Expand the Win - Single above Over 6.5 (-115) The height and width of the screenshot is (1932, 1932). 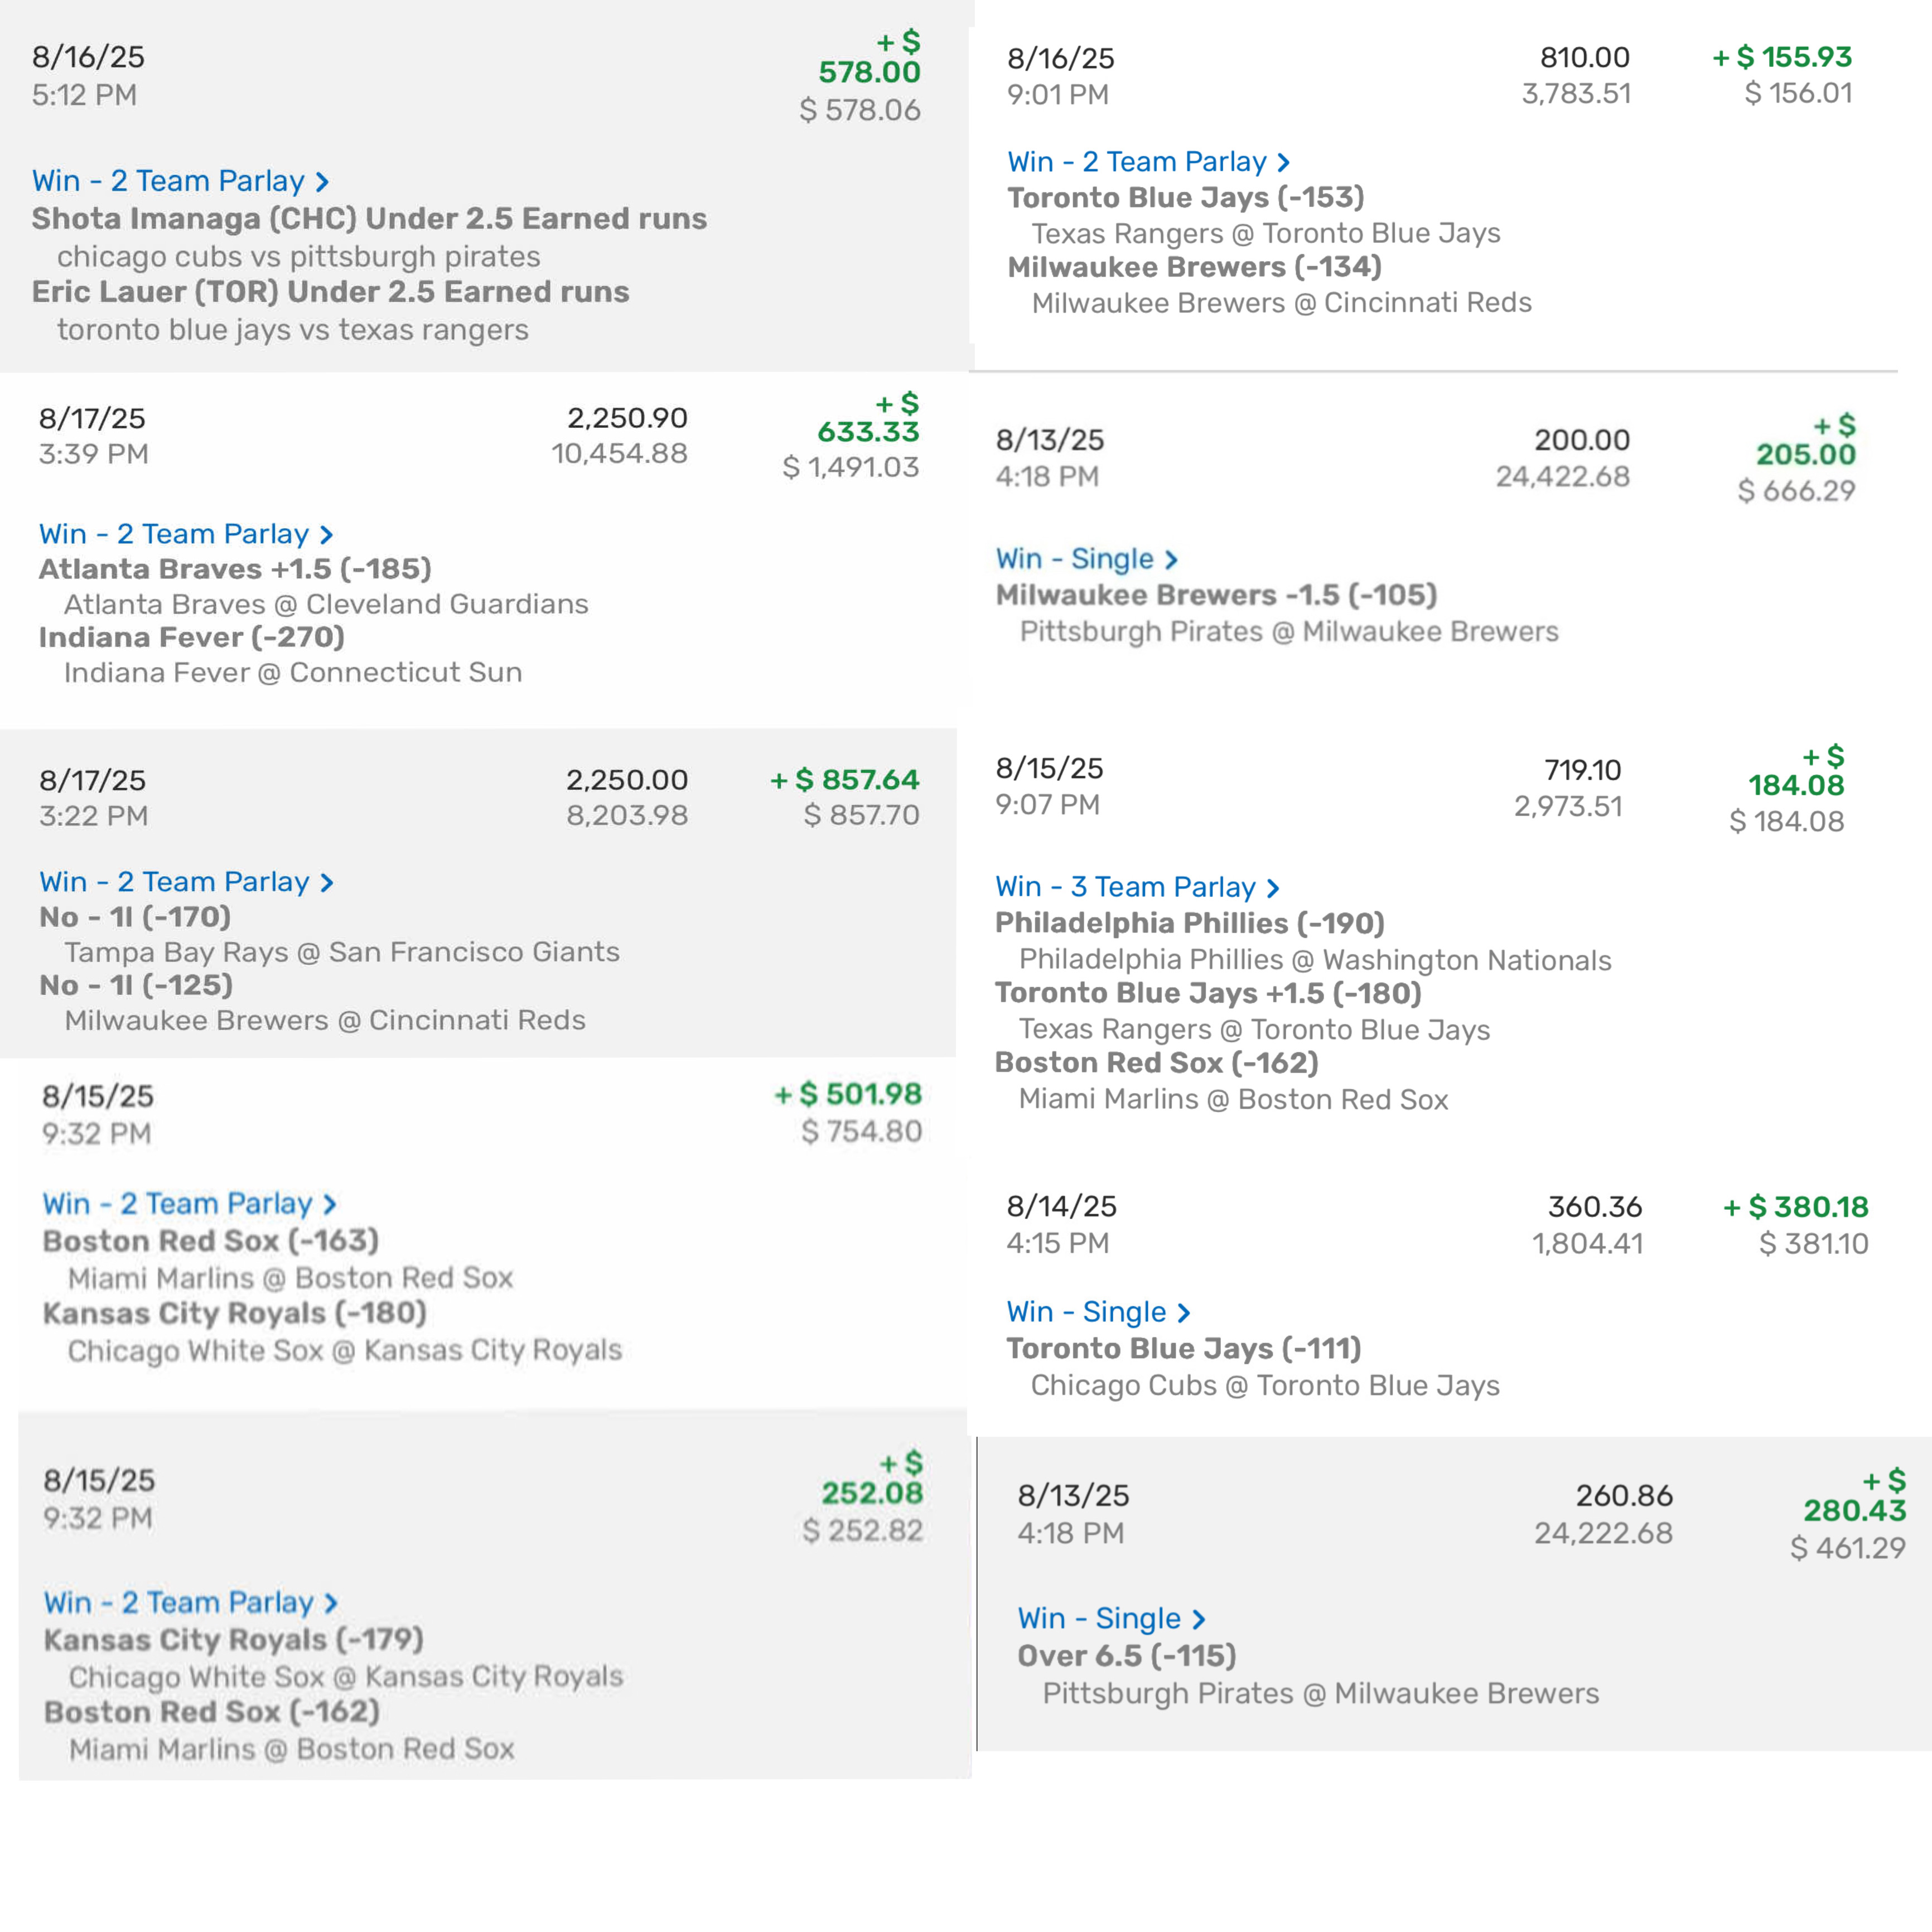tap(1100, 1618)
